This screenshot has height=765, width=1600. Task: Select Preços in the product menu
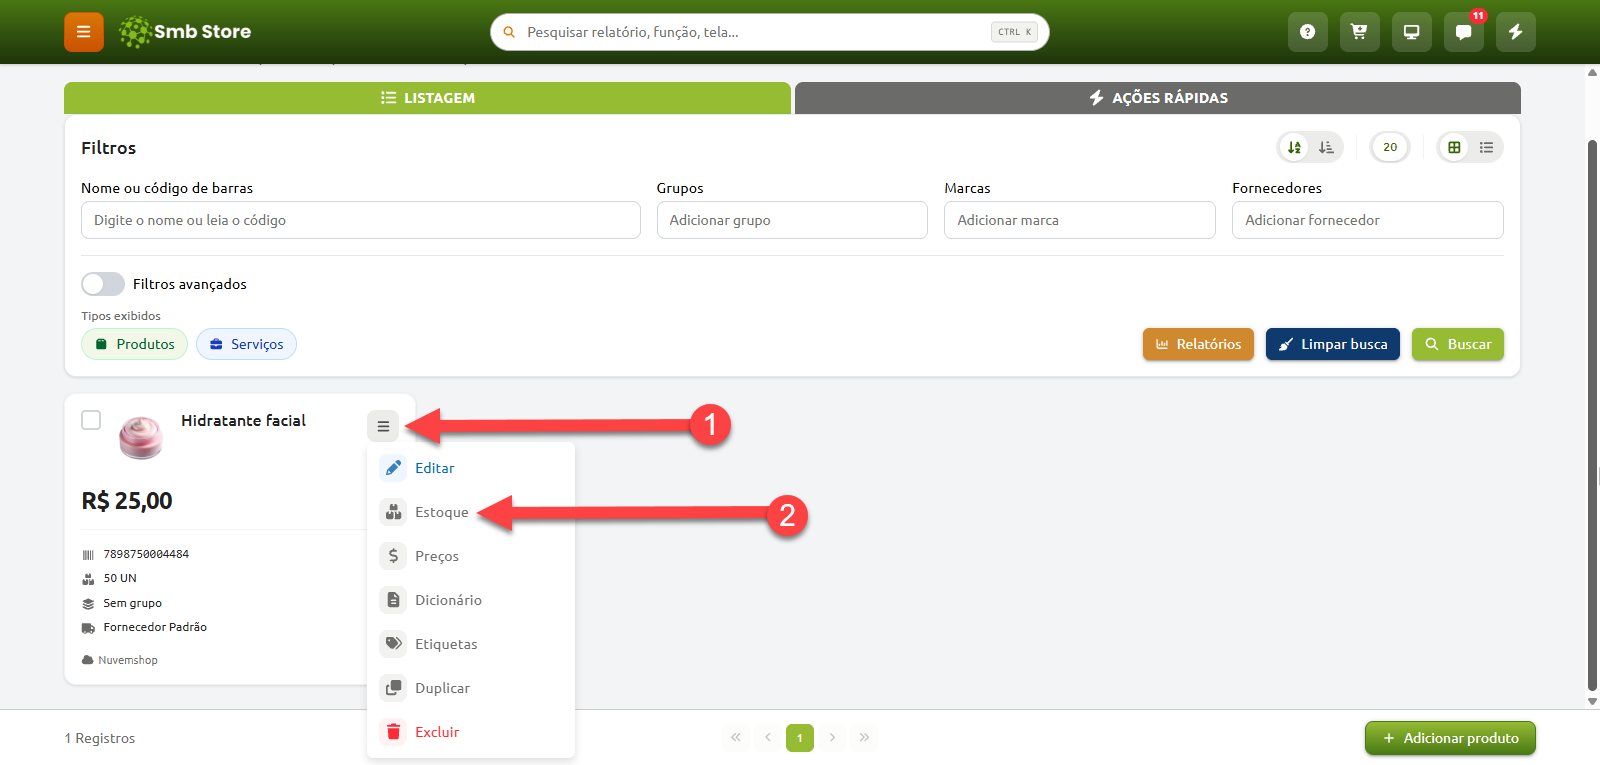pyautogui.click(x=471, y=556)
